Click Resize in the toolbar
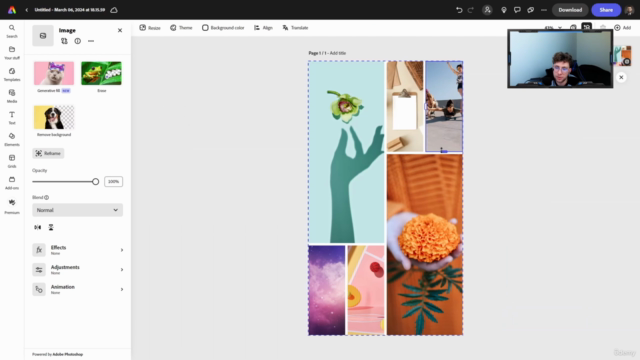The width and height of the screenshot is (640, 360). (150, 28)
